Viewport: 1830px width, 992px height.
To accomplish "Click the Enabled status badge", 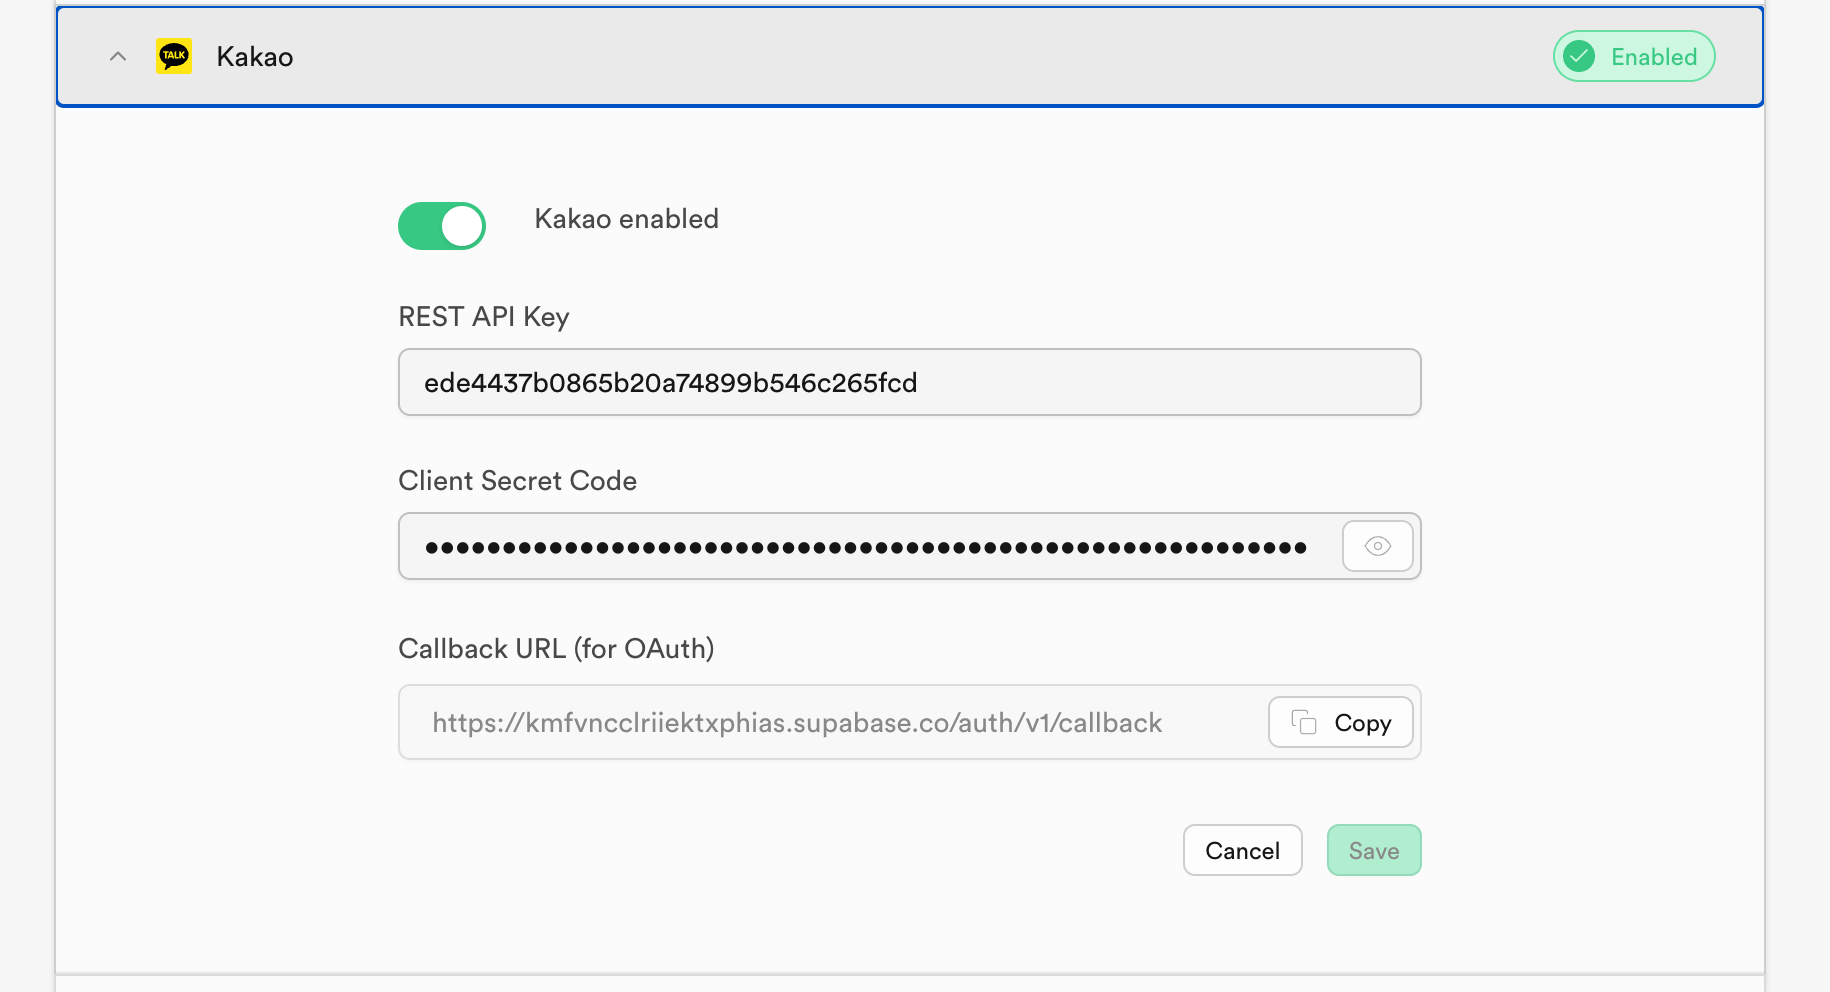I will [x=1634, y=56].
